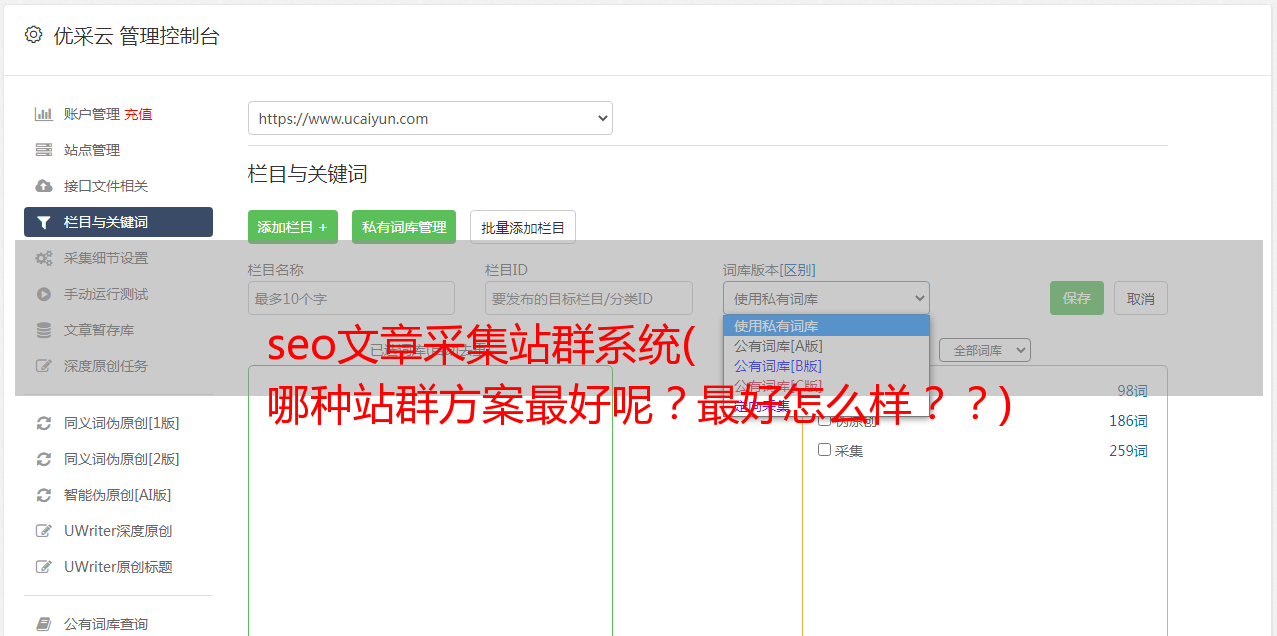Image resolution: width=1277 pixels, height=636 pixels.
Task: Click the 259词 count
Action: pos(1128,451)
